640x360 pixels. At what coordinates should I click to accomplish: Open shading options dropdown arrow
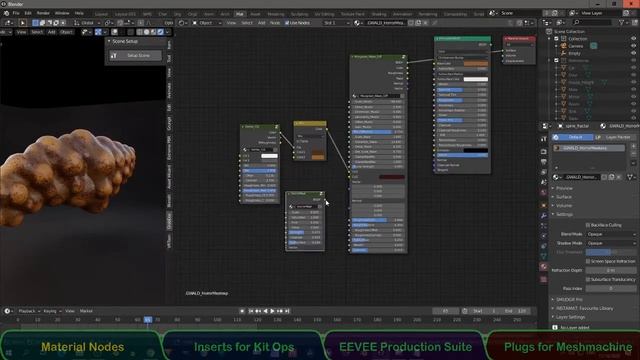[x=167, y=32]
